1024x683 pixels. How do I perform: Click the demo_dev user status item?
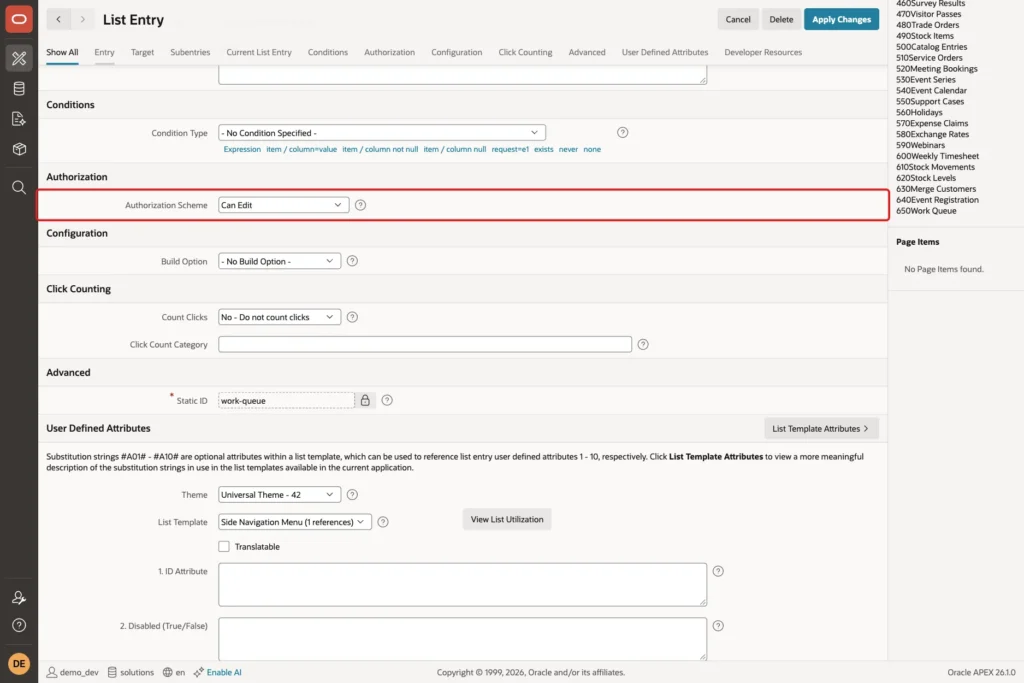[x=72, y=672]
